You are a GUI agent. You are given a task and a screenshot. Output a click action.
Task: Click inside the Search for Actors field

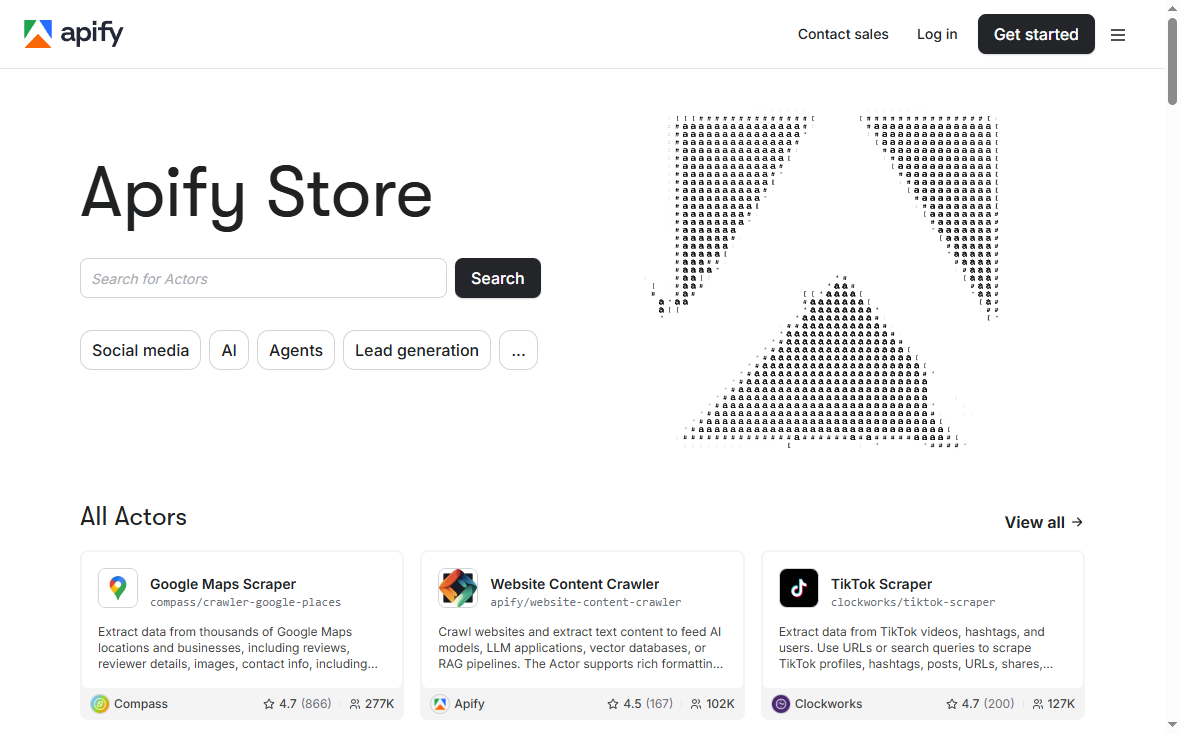coord(263,278)
